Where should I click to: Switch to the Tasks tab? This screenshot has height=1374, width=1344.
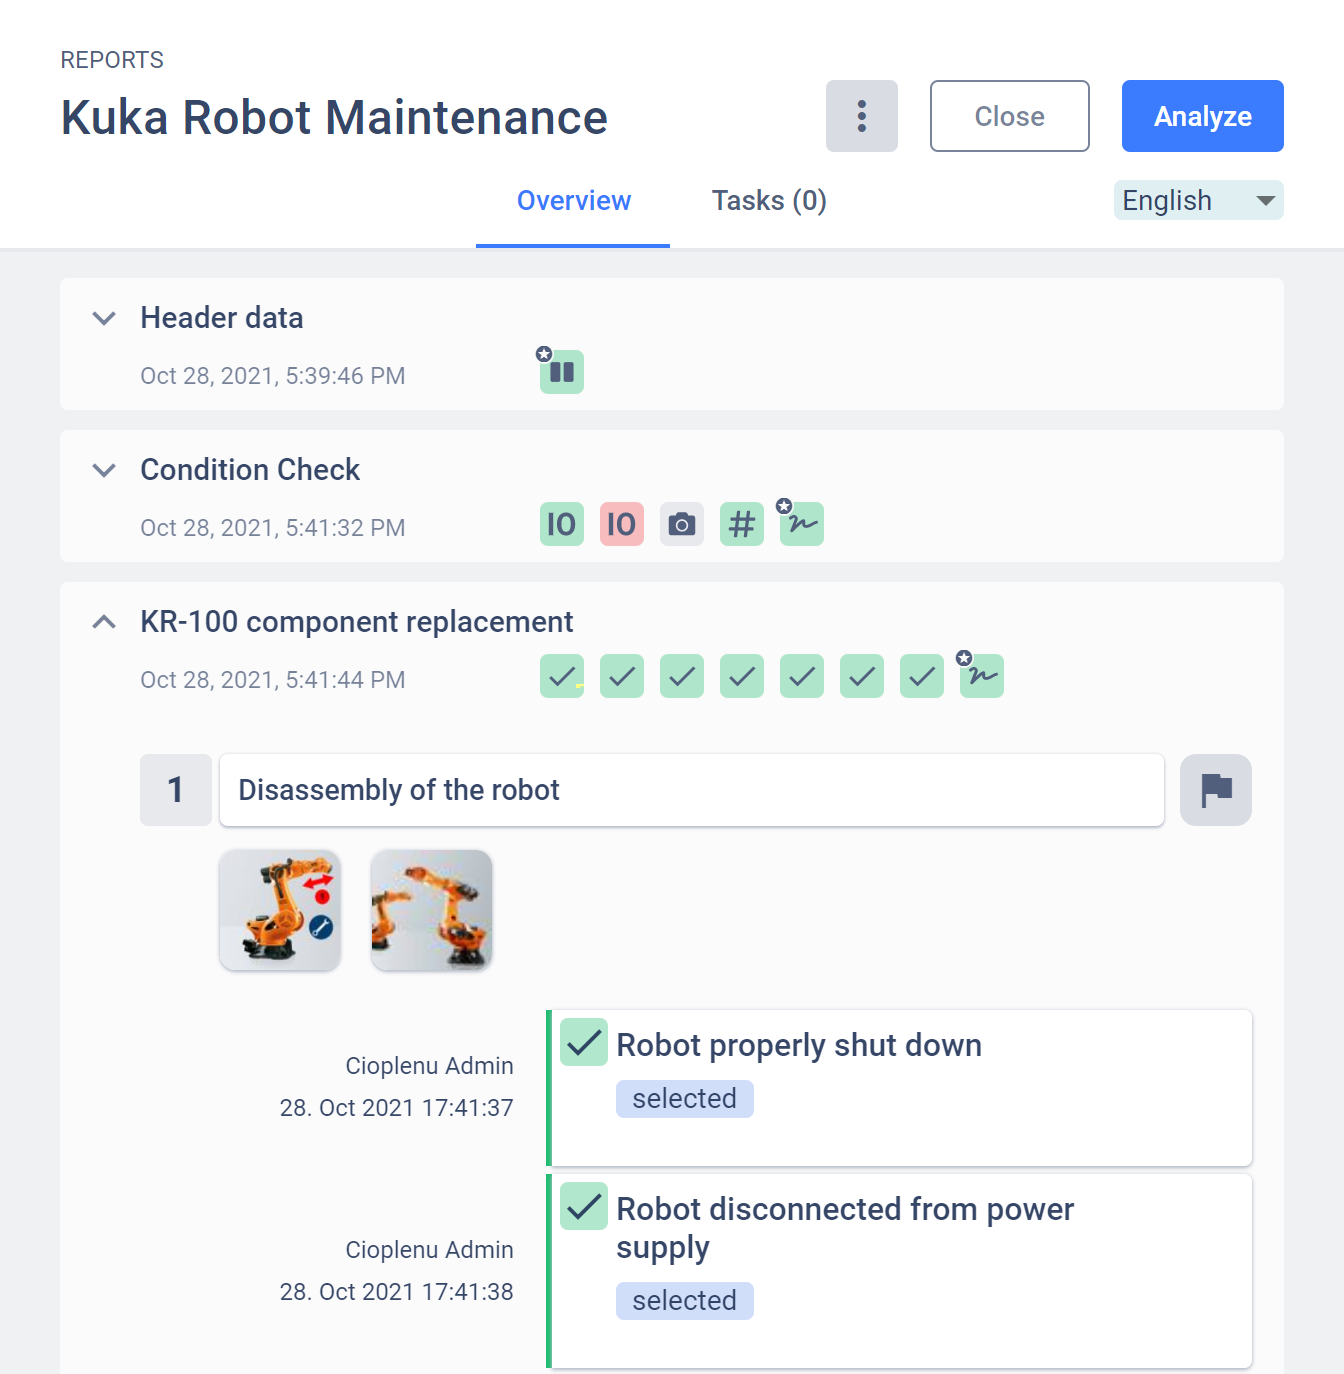point(767,200)
